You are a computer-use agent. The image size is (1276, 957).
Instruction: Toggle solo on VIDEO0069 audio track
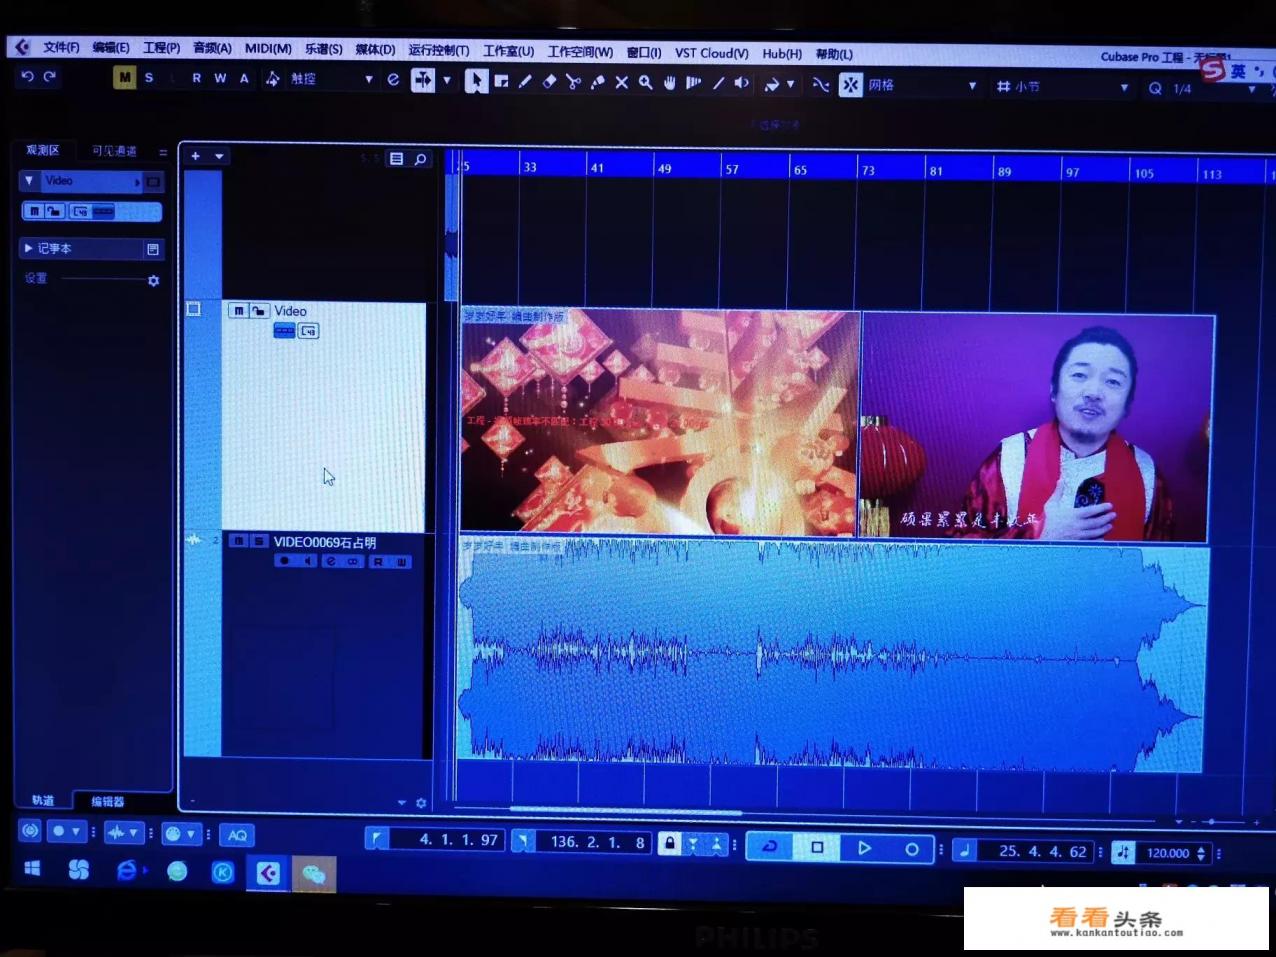click(x=259, y=541)
